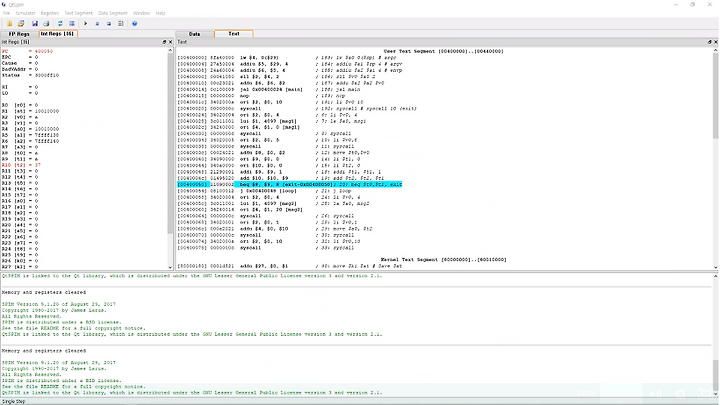Click the Print icon in toolbar
720x405 pixels.
pos(46,23)
